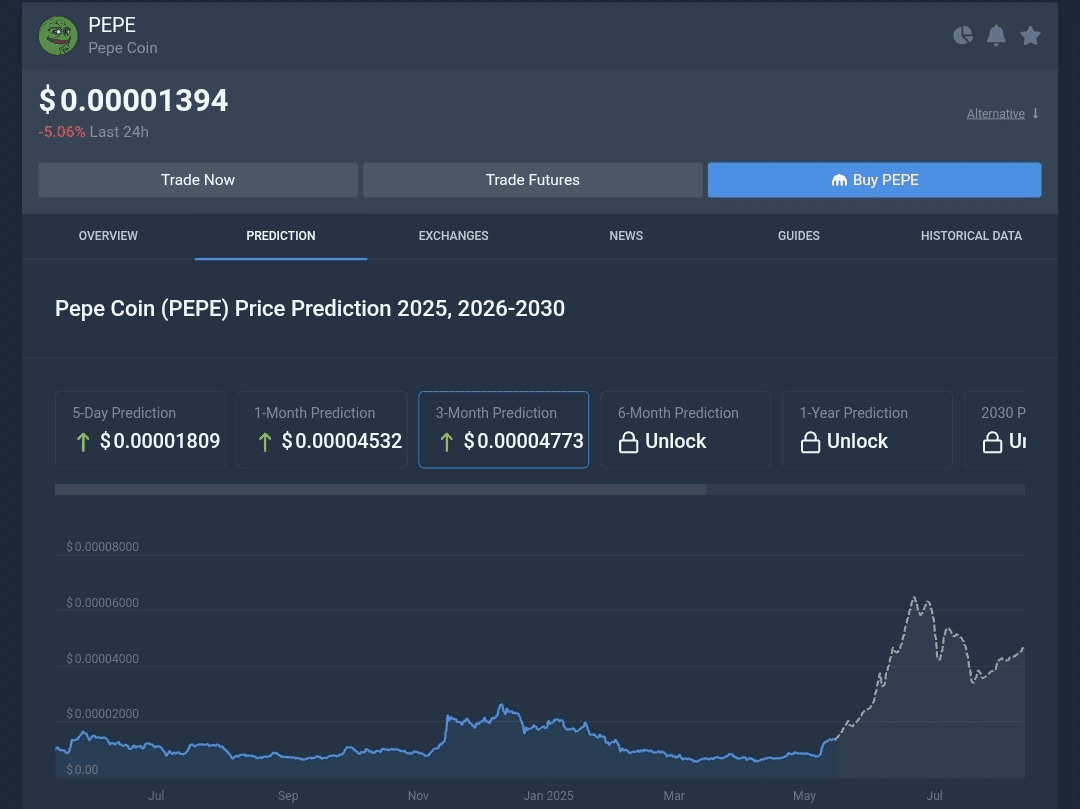1080x809 pixels.
Task: Open the Historical Data tab
Action: (971, 236)
